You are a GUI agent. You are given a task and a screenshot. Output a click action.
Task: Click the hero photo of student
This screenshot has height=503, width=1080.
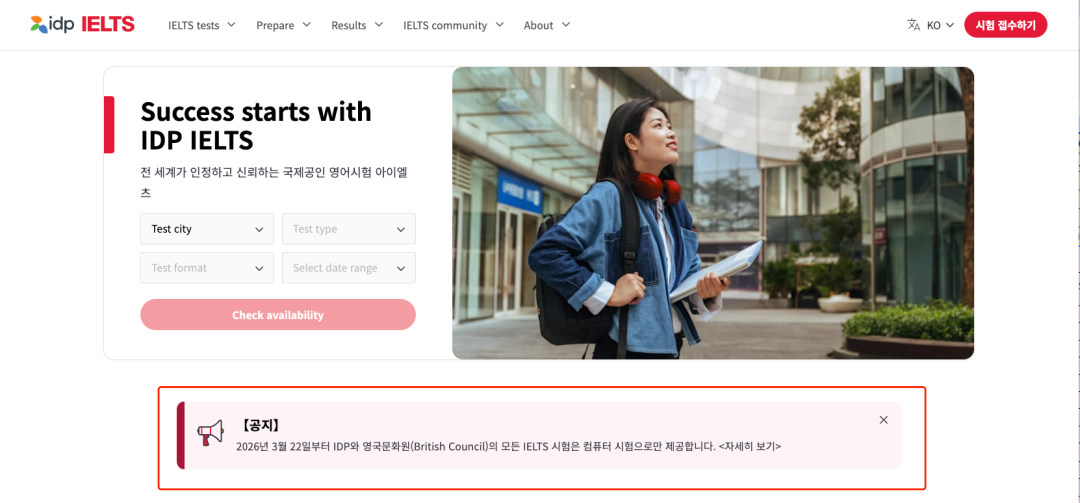pyautogui.click(x=713, y=213)
